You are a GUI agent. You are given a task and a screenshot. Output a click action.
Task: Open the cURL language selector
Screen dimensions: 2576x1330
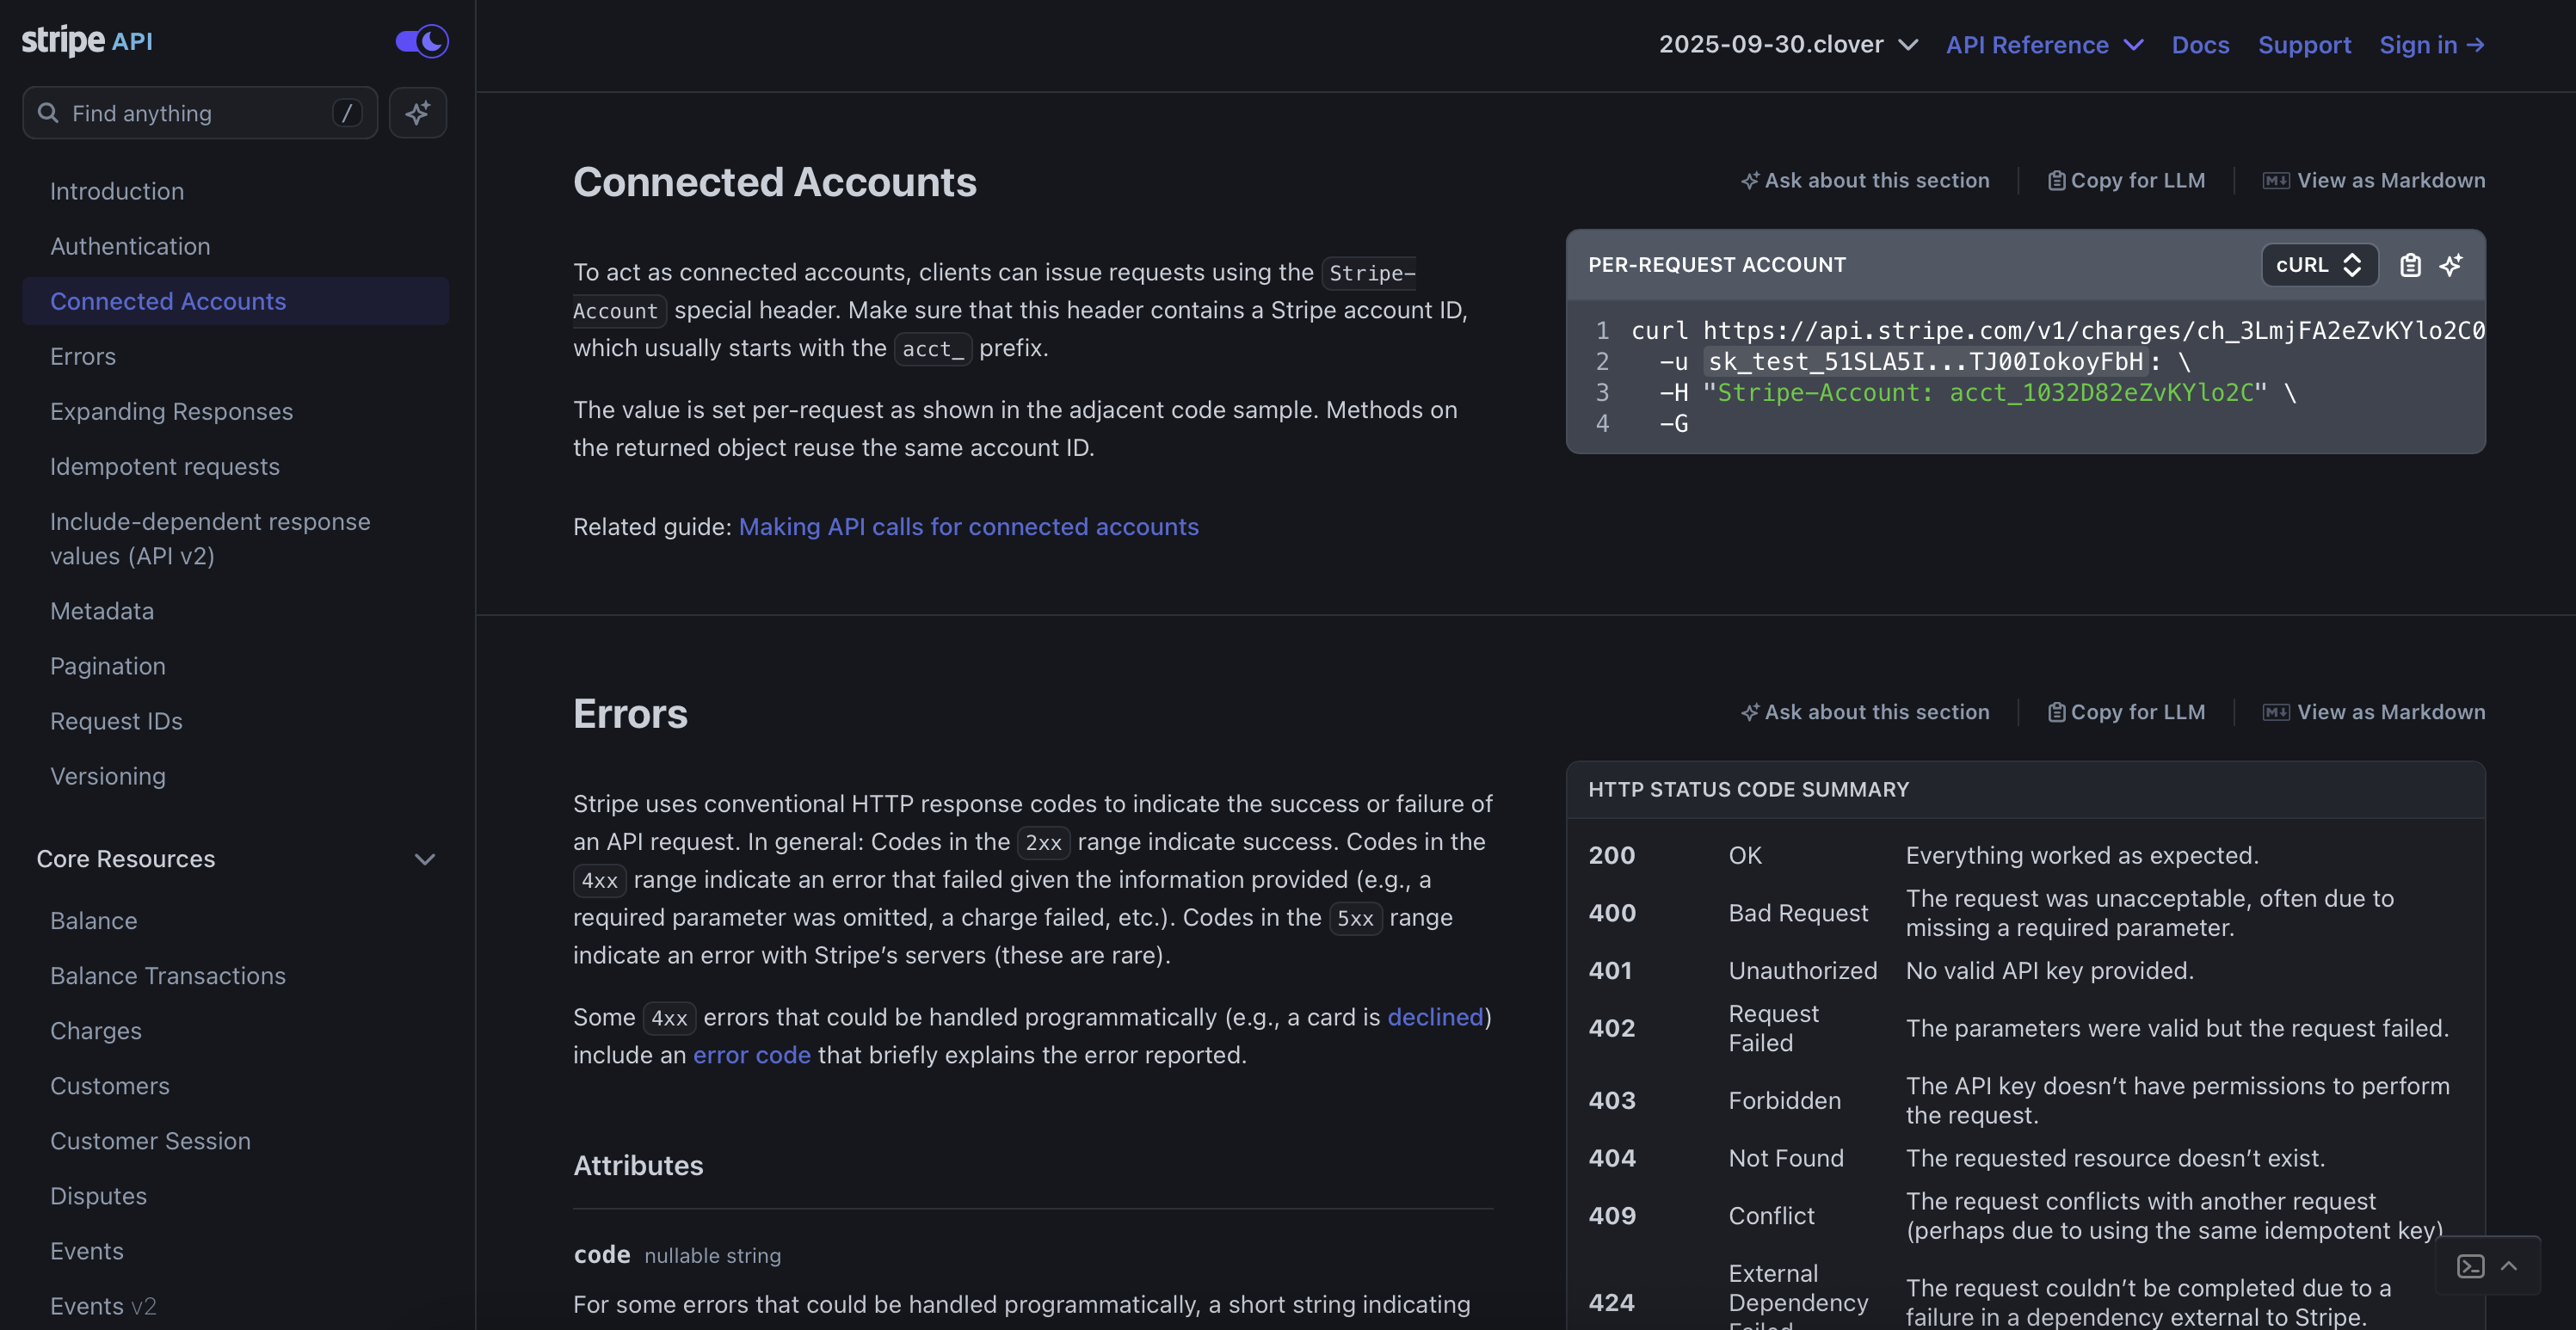pyautogui.click(x=2318, y=265)
